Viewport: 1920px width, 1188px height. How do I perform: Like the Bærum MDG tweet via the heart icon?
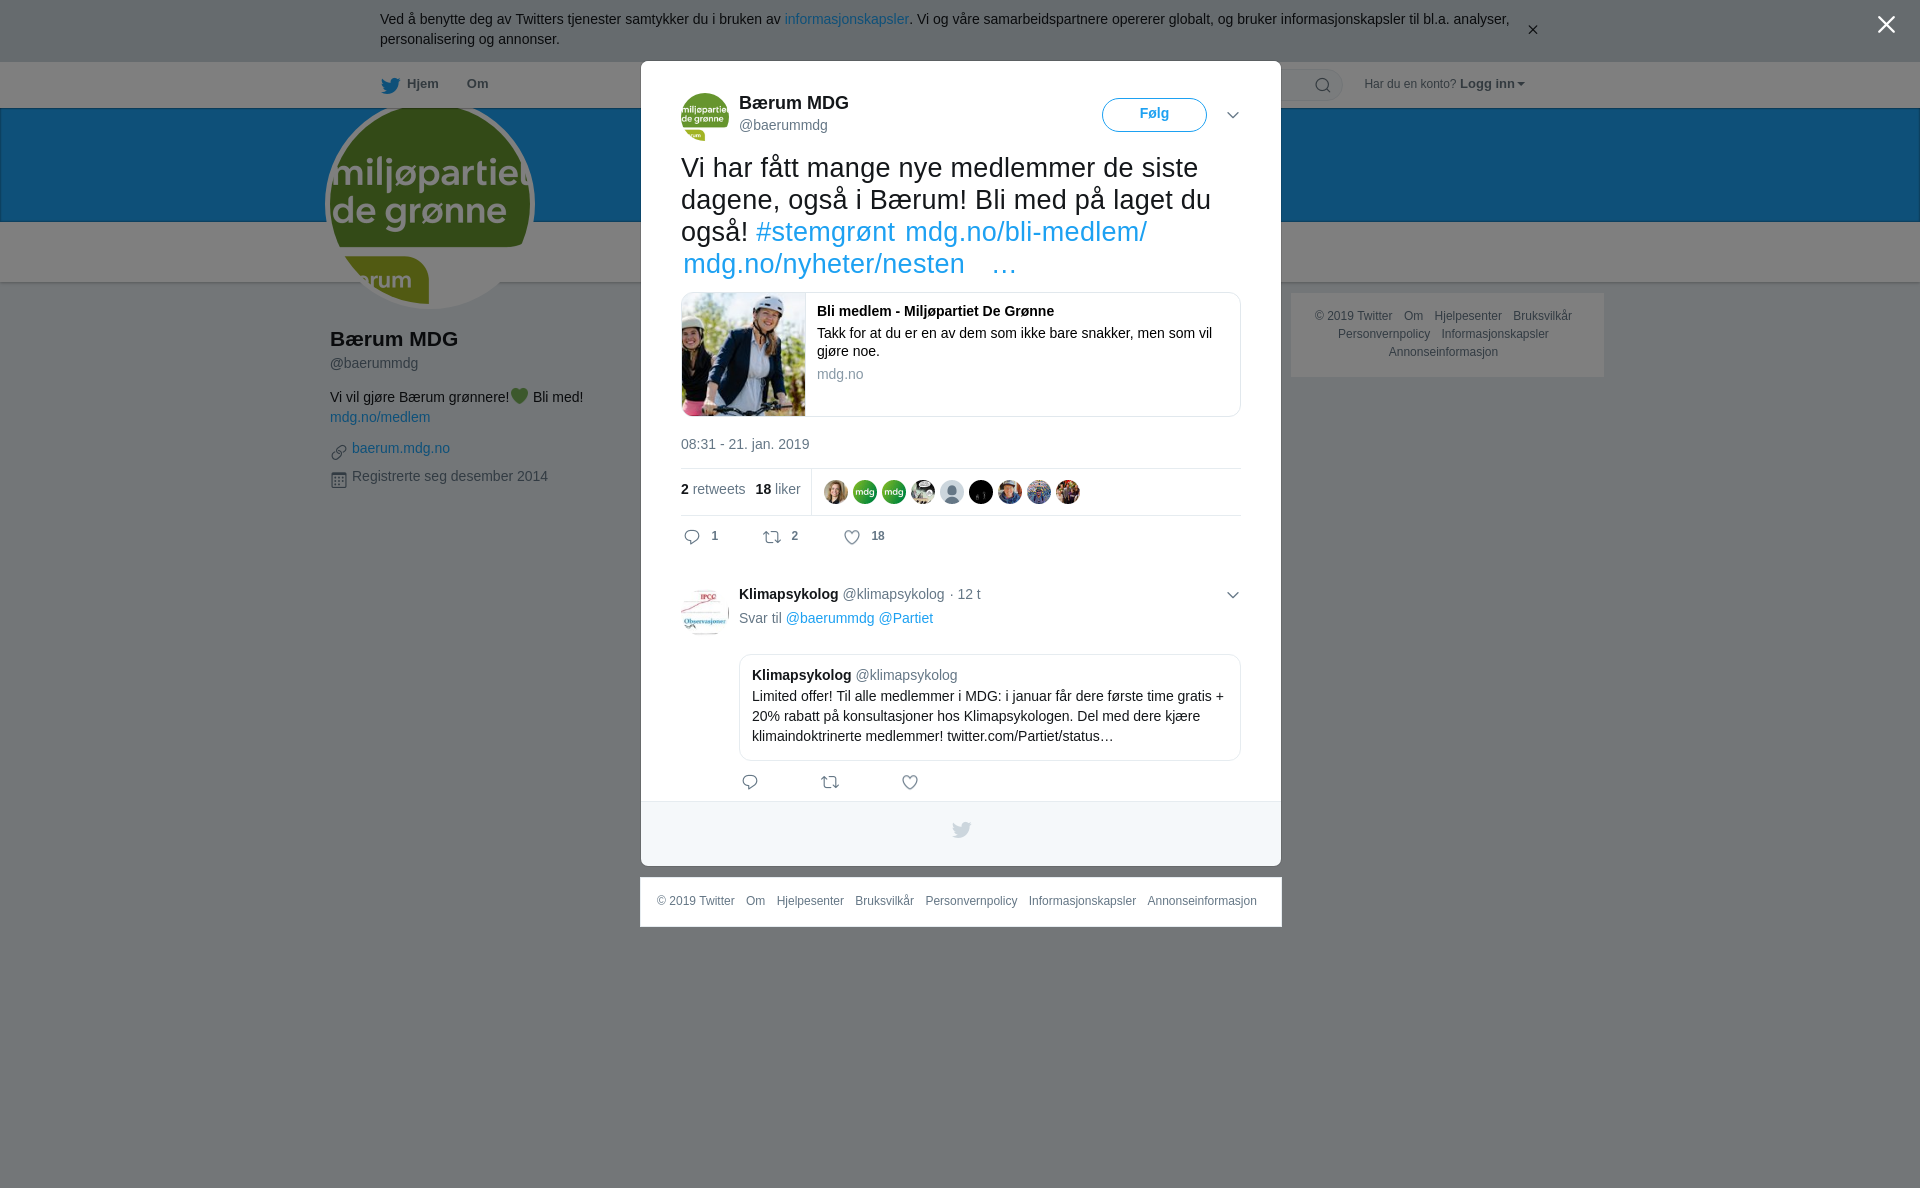852,537
